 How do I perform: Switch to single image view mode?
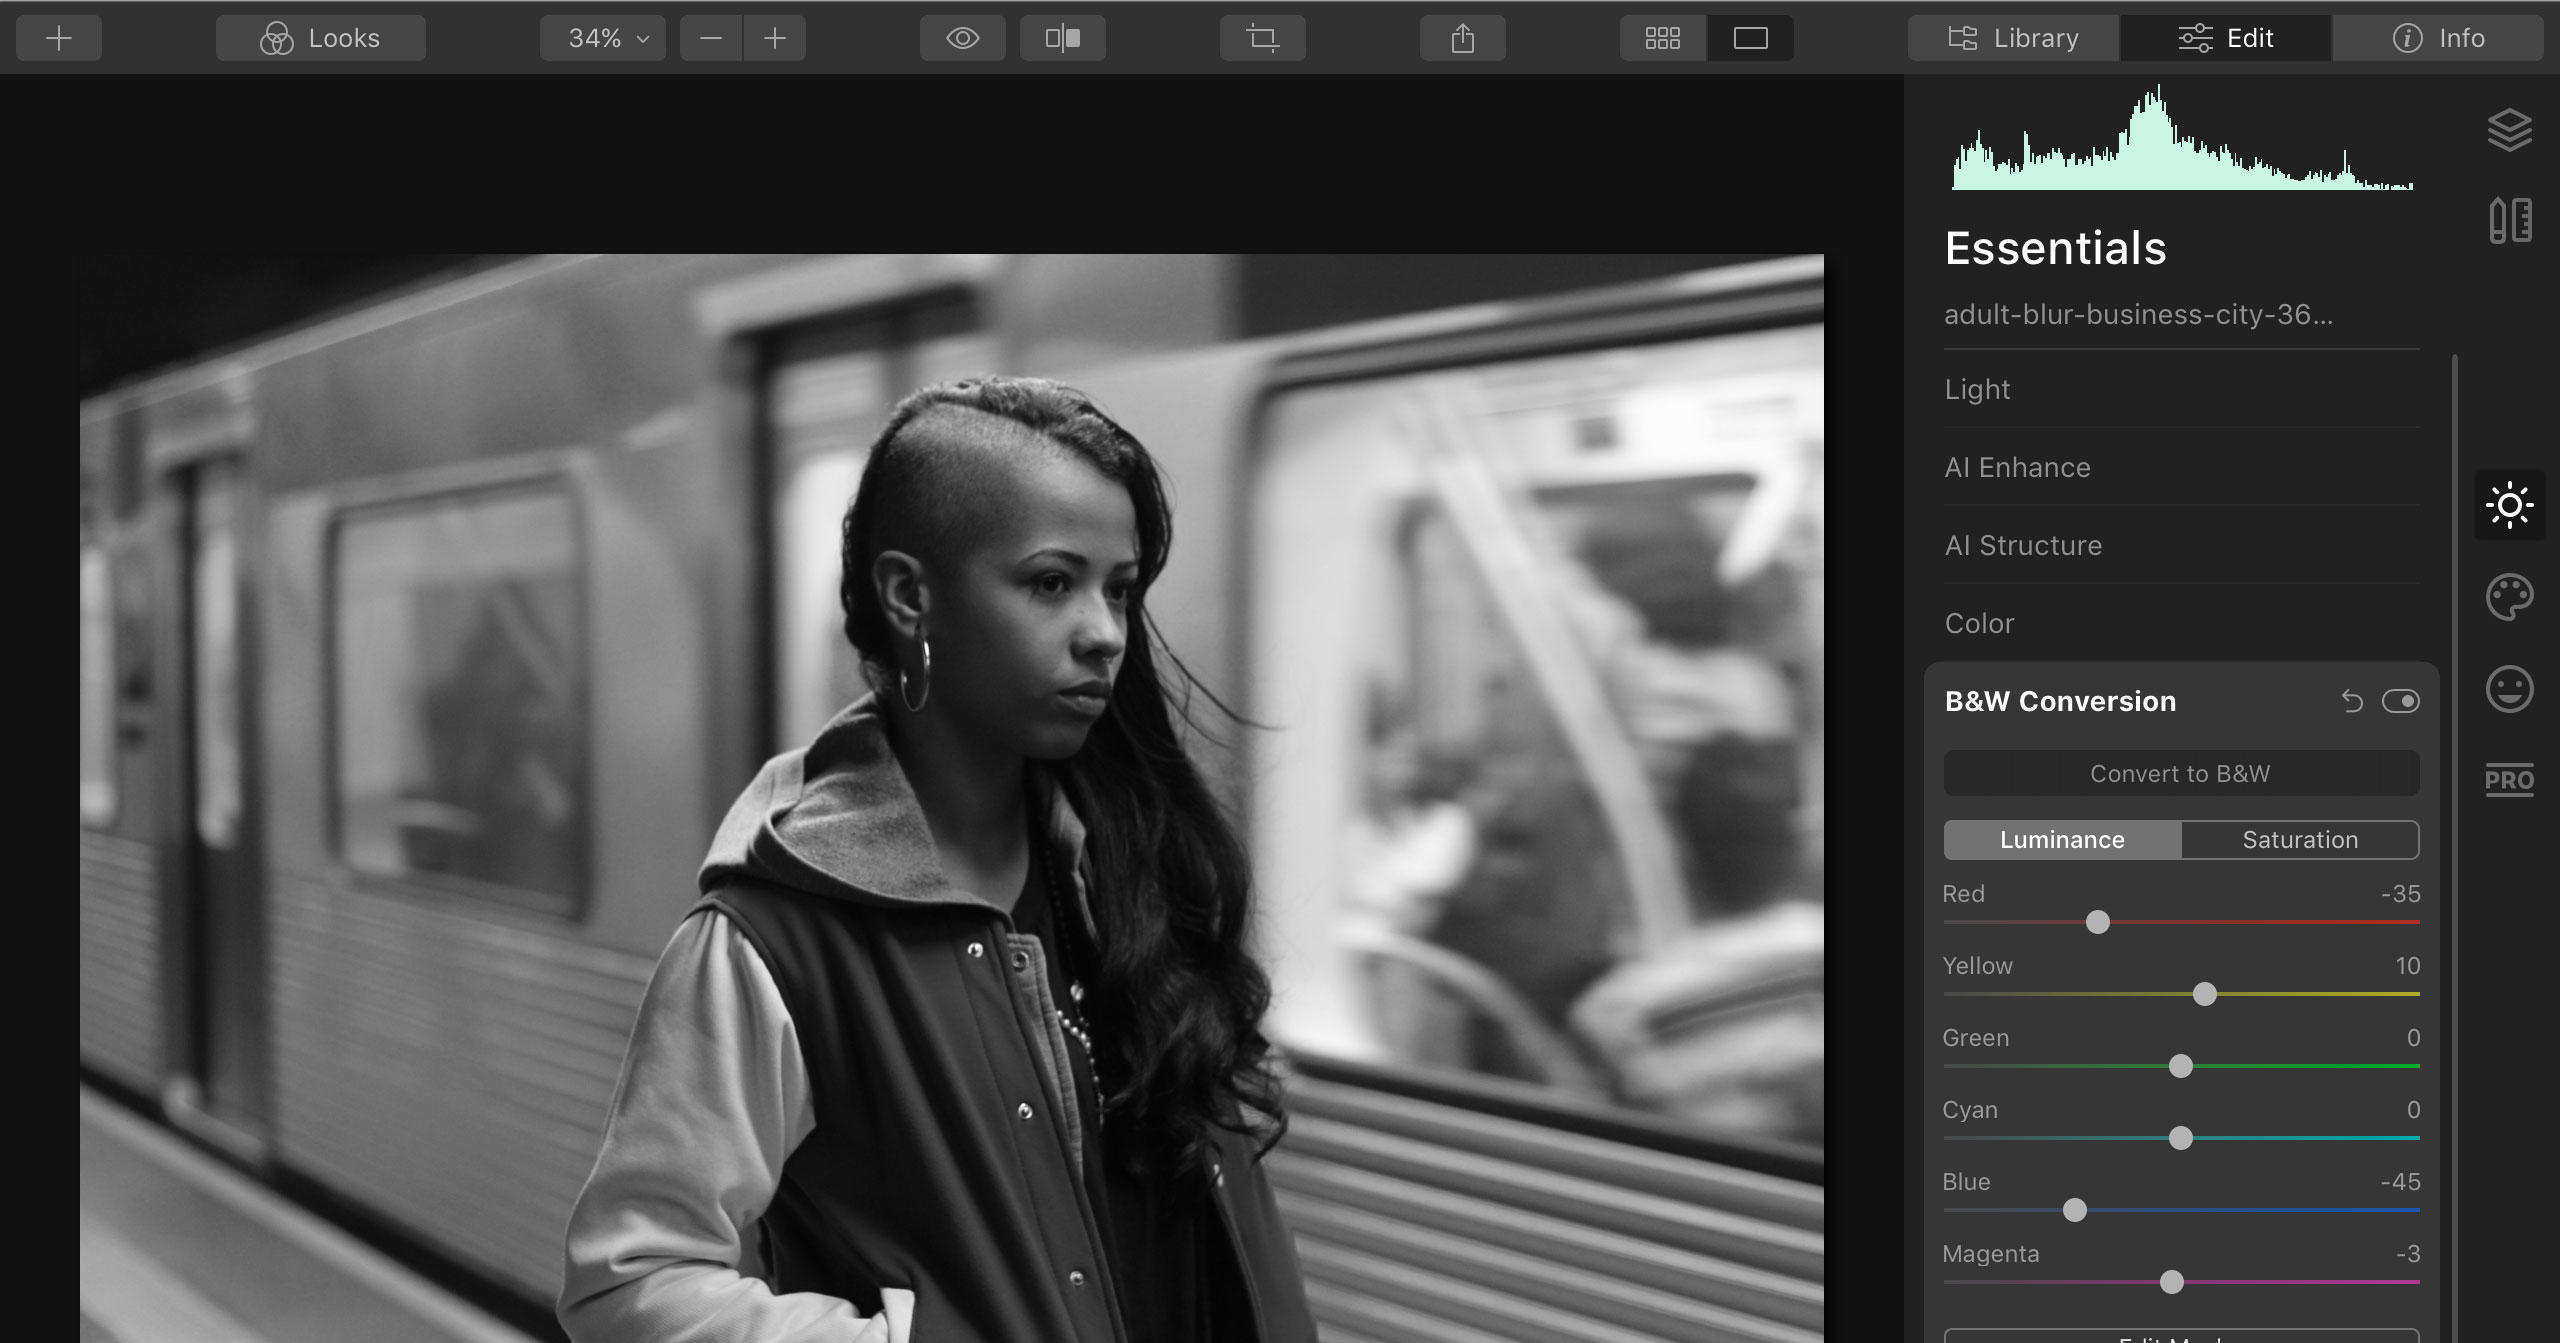pos(1749,38)
